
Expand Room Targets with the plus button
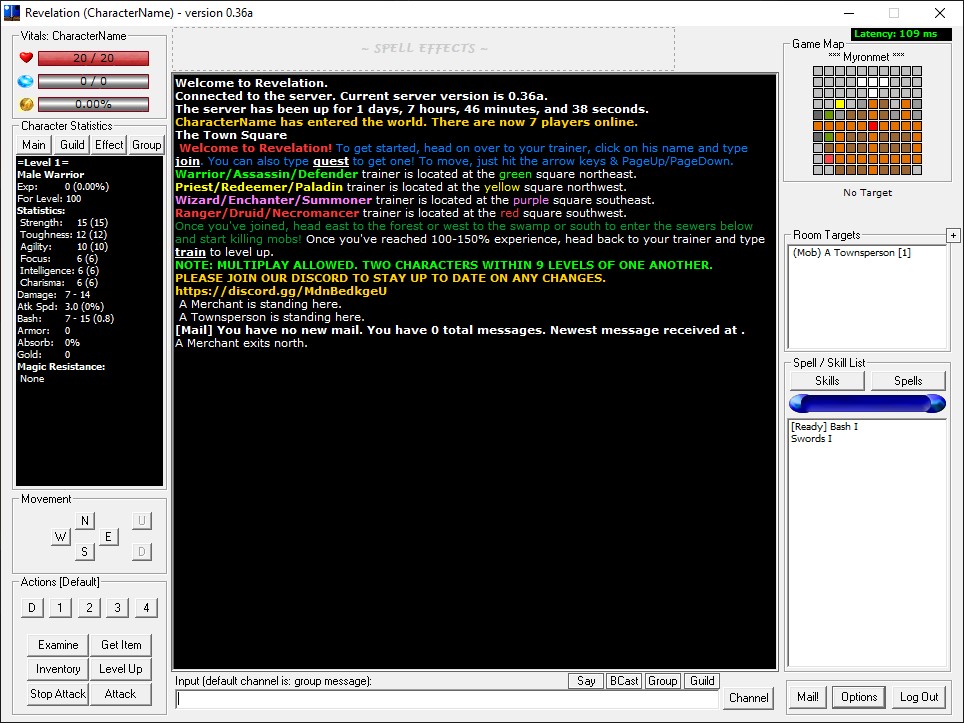pos(953,235)
